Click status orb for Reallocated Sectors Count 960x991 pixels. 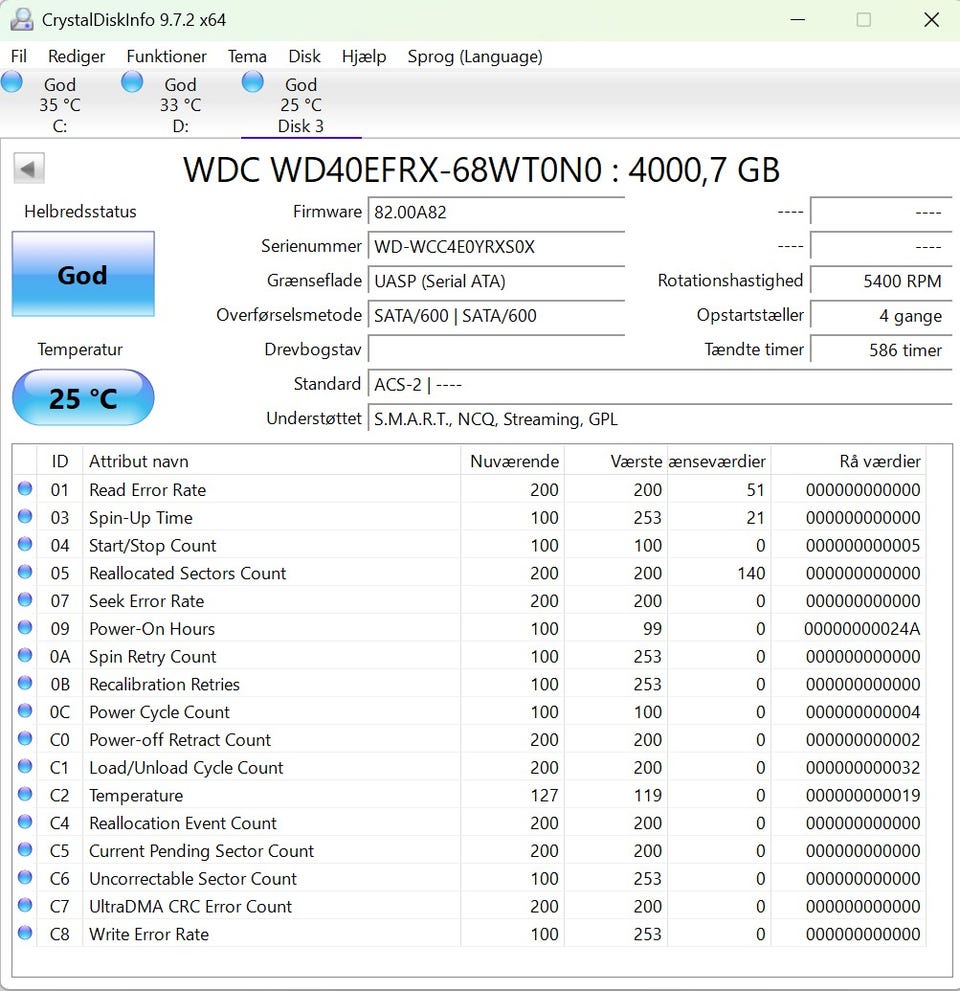pyautogui.click(x=25, y=573)
